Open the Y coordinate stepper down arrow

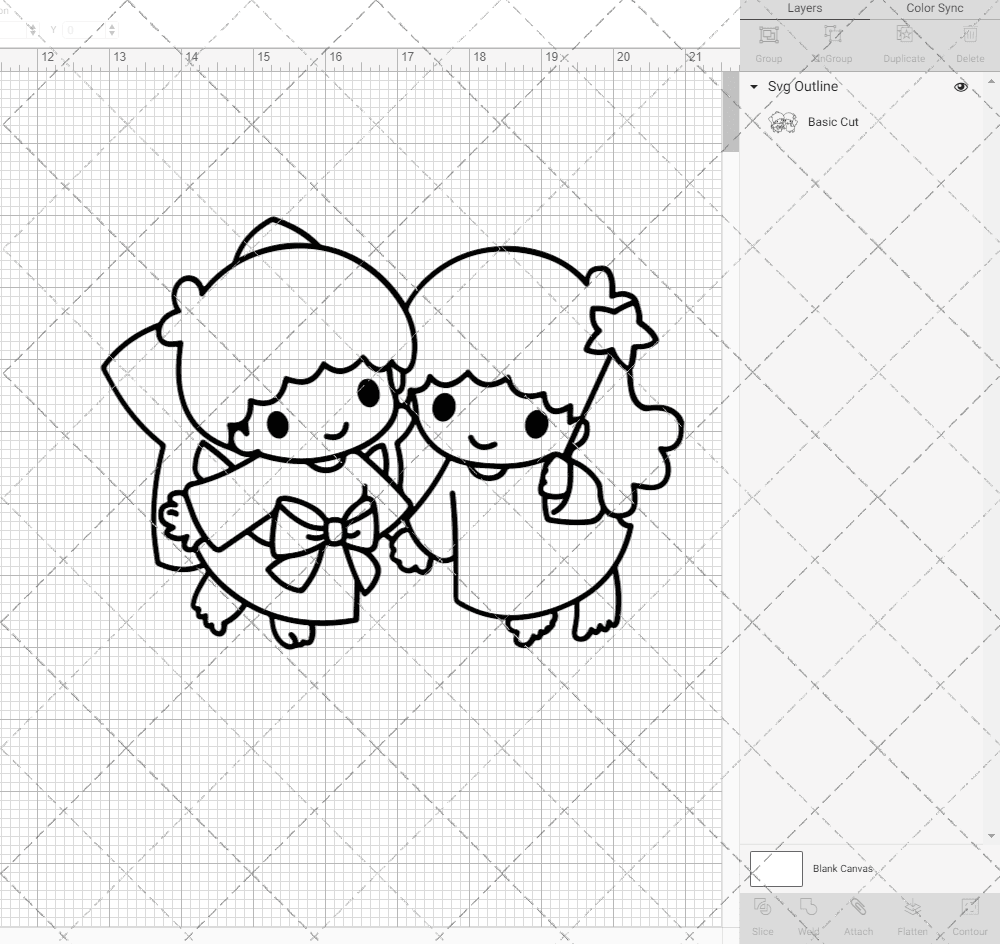112,34
